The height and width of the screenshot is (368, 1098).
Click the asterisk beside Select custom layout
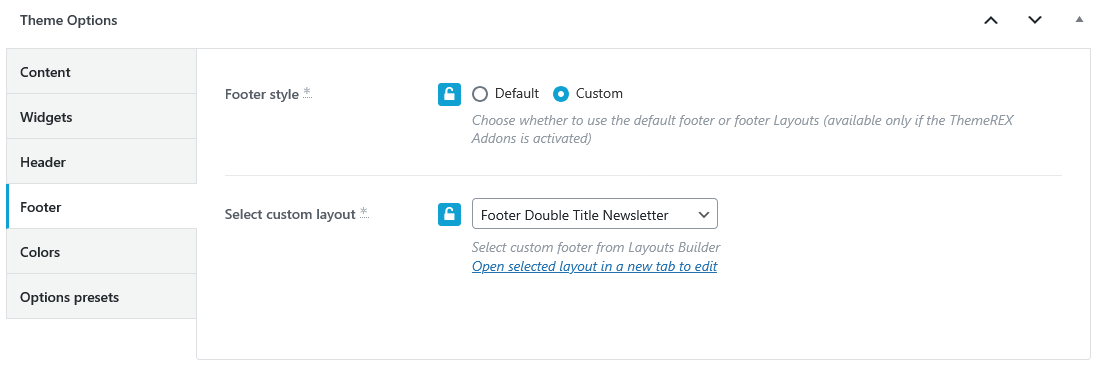[x=364, y=213]
